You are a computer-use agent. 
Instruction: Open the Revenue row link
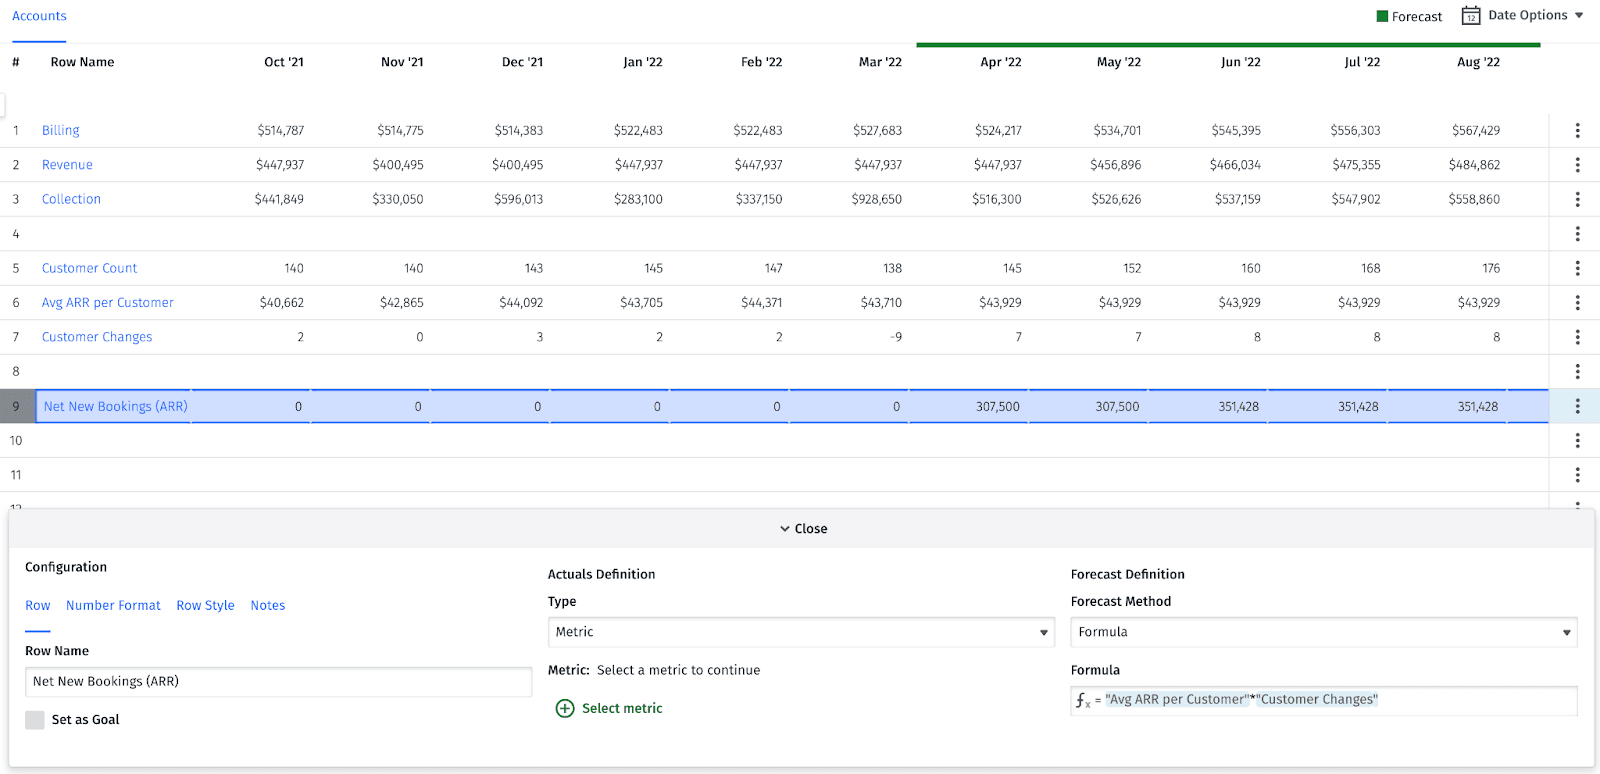[x=67, y=165]
